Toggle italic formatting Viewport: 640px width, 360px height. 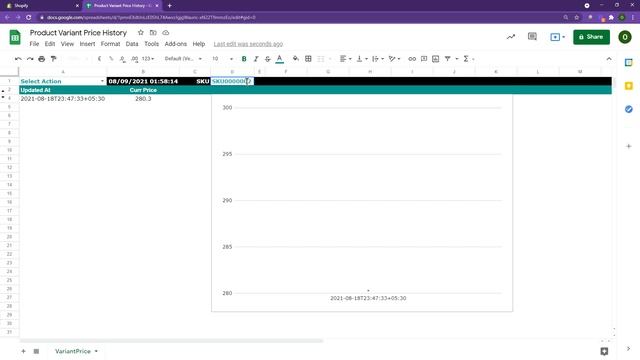click(256, 59)
